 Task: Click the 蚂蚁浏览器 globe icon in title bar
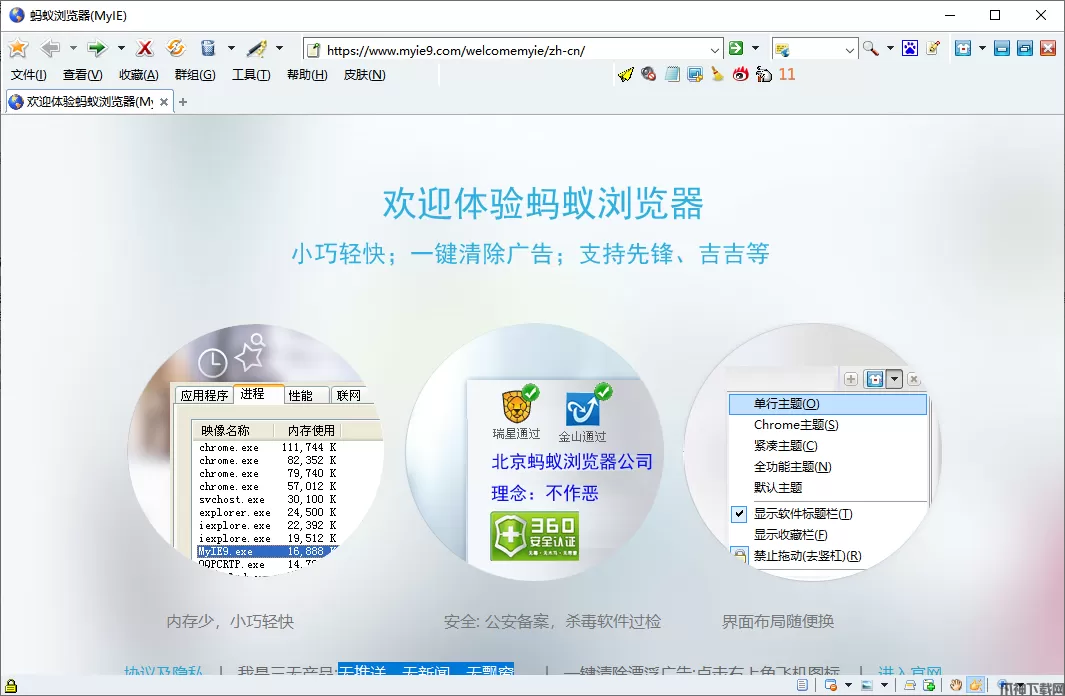[x=16, y=15]
